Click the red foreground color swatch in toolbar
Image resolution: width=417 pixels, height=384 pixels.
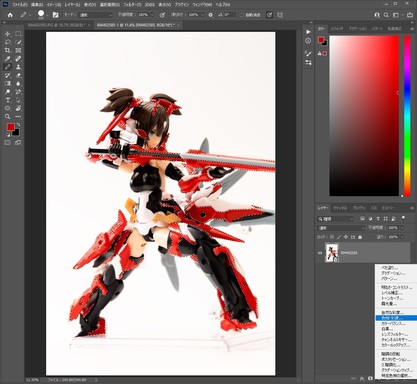click(11, 127)
